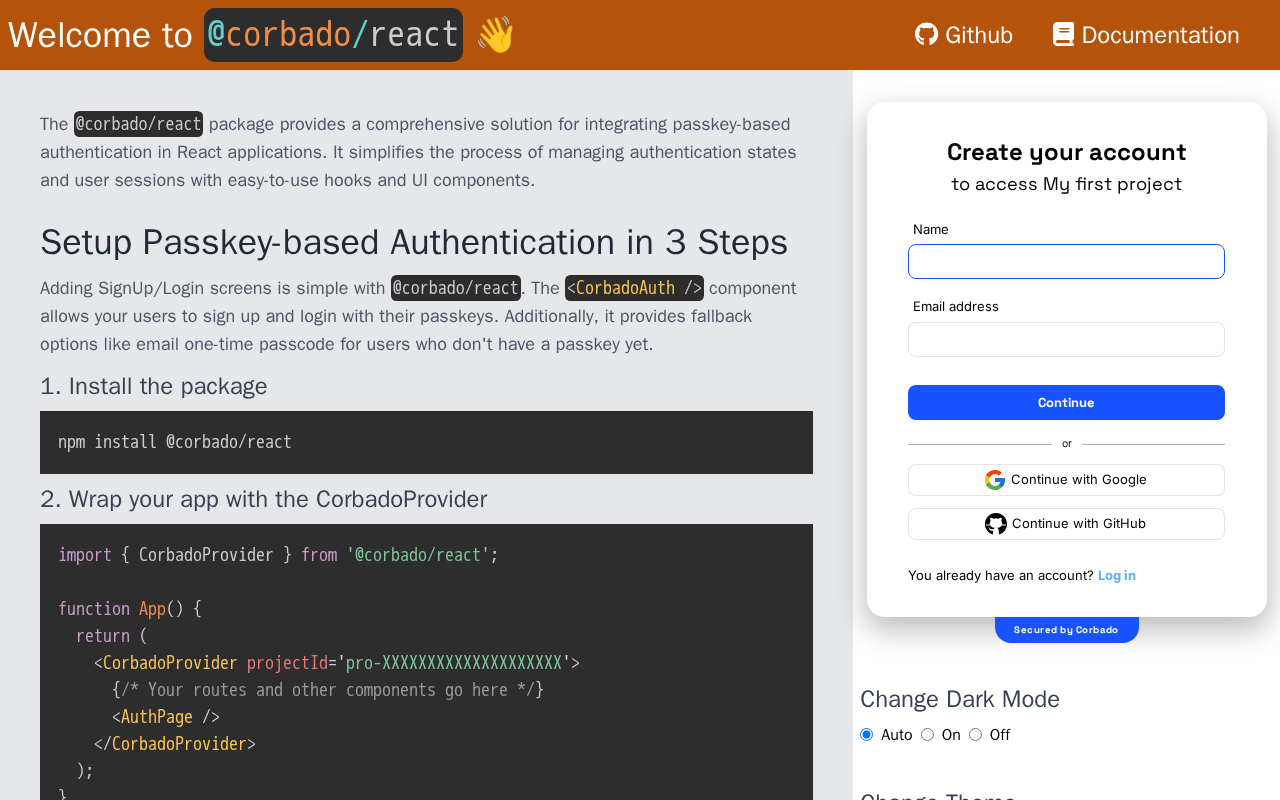This screenshot has width=1280, height=800.
Task: Click the waving hand emoji
Action: tap(495, 35)
